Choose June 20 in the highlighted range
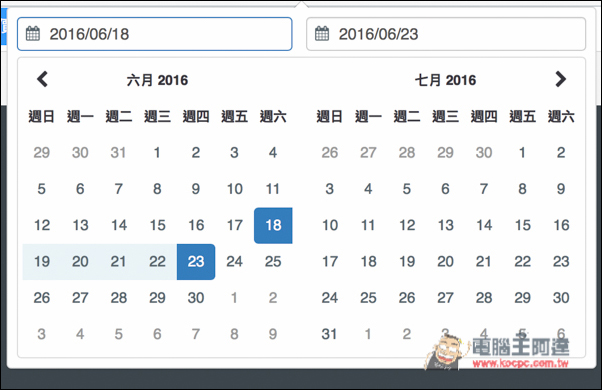The width and height of the screenshot is (602, 390). 80,262
